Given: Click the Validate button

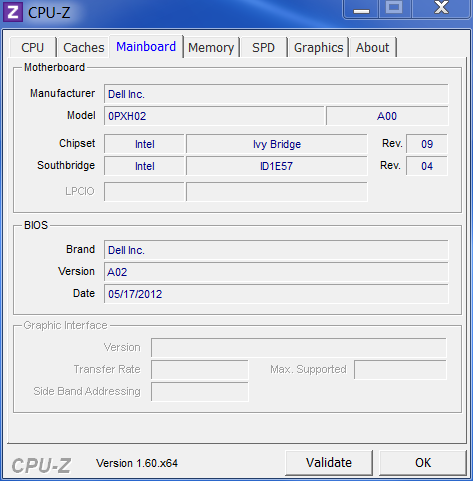Looking at the screenshot, I should (329, 463).
